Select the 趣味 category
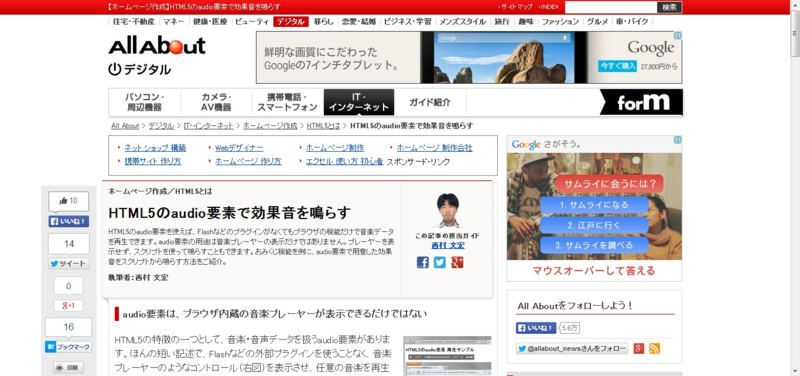This screenshot has height=376, width=800. click(x=526, y=21)
